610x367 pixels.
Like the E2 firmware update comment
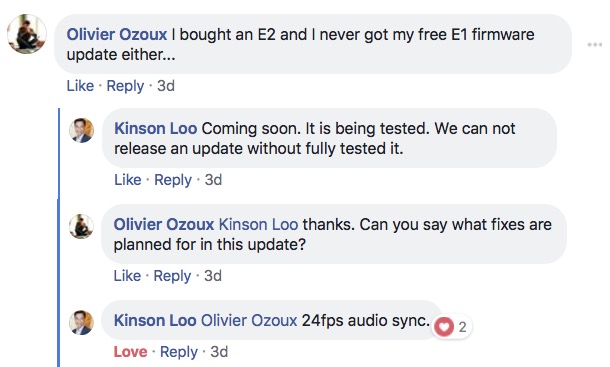coord(80,86)
